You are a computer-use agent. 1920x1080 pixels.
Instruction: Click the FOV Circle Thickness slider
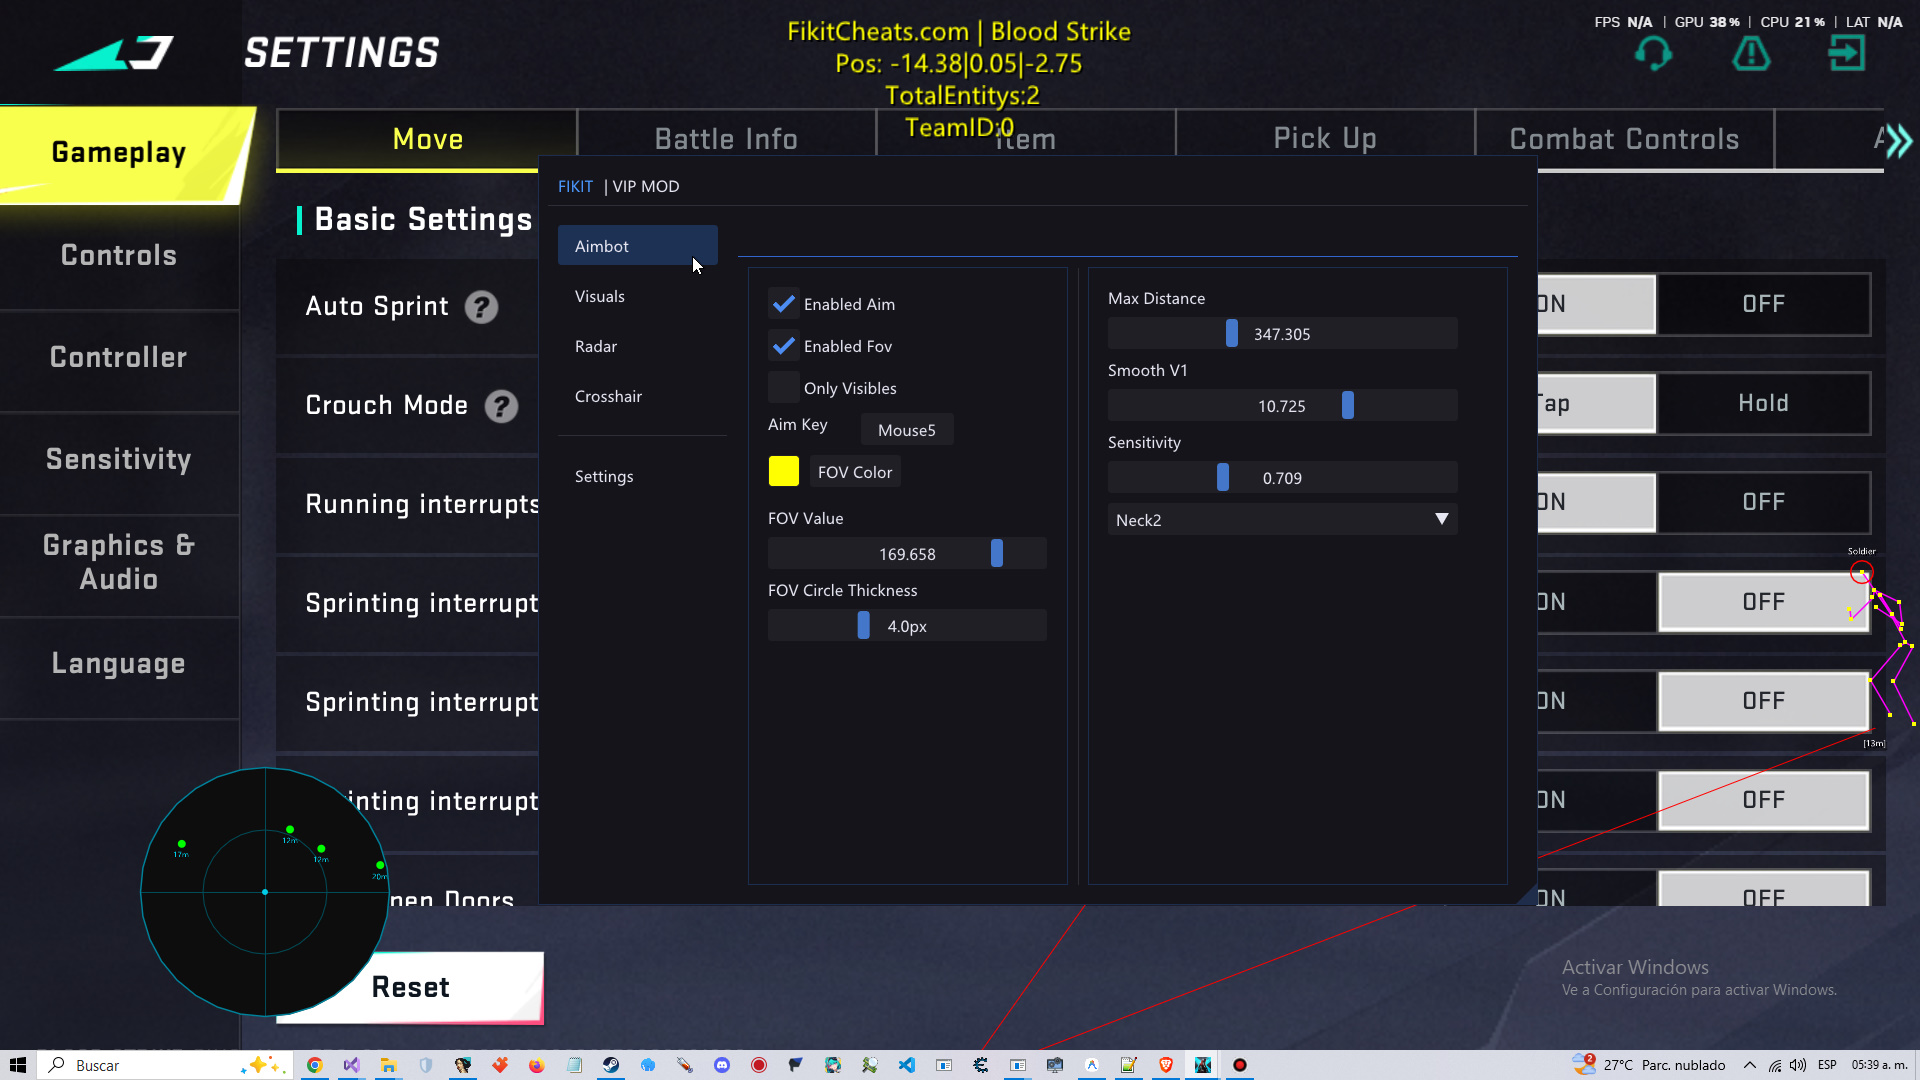907,626
